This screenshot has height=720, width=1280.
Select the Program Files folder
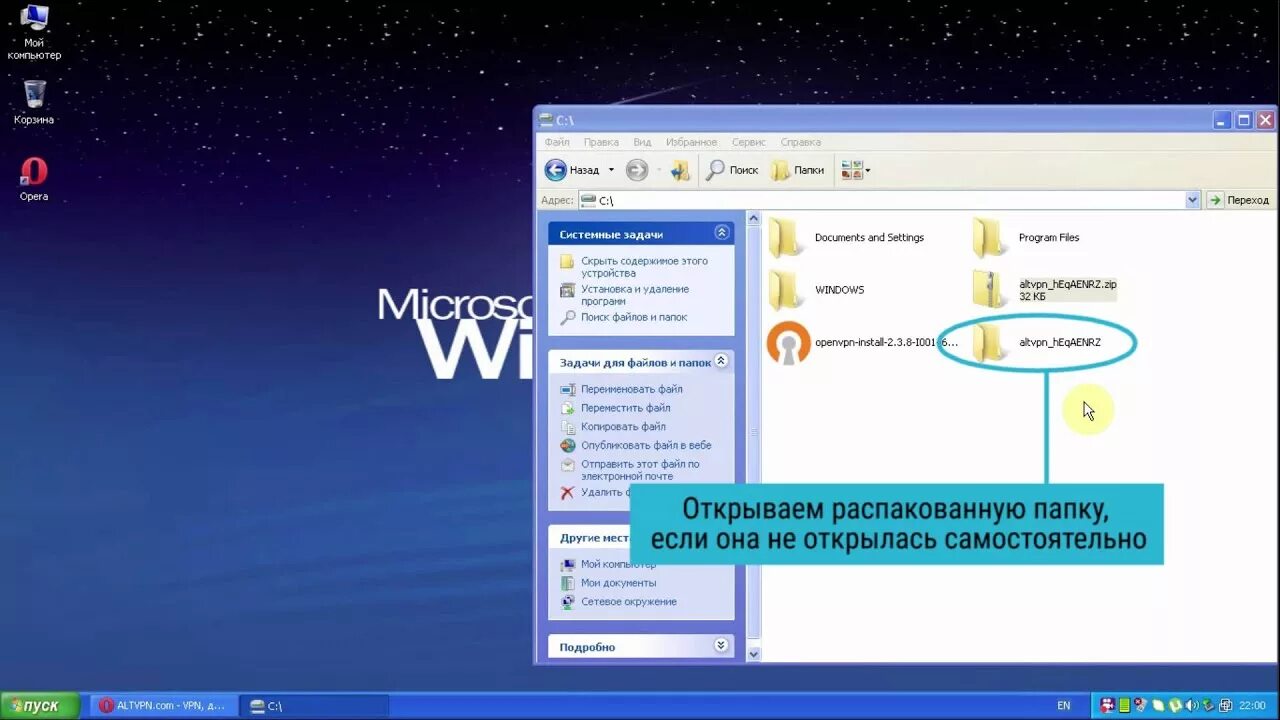1026,238
